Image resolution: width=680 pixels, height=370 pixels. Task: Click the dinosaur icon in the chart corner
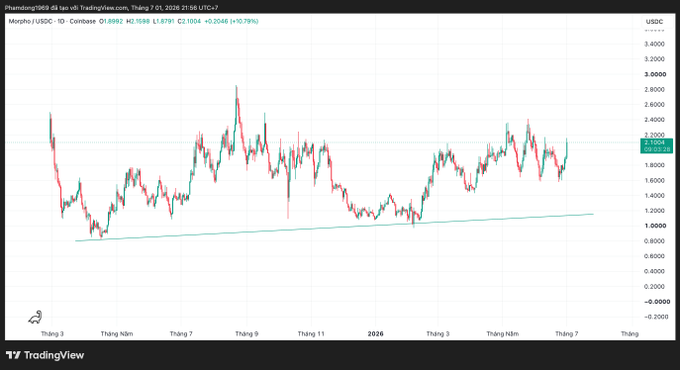tap(36, 317)
